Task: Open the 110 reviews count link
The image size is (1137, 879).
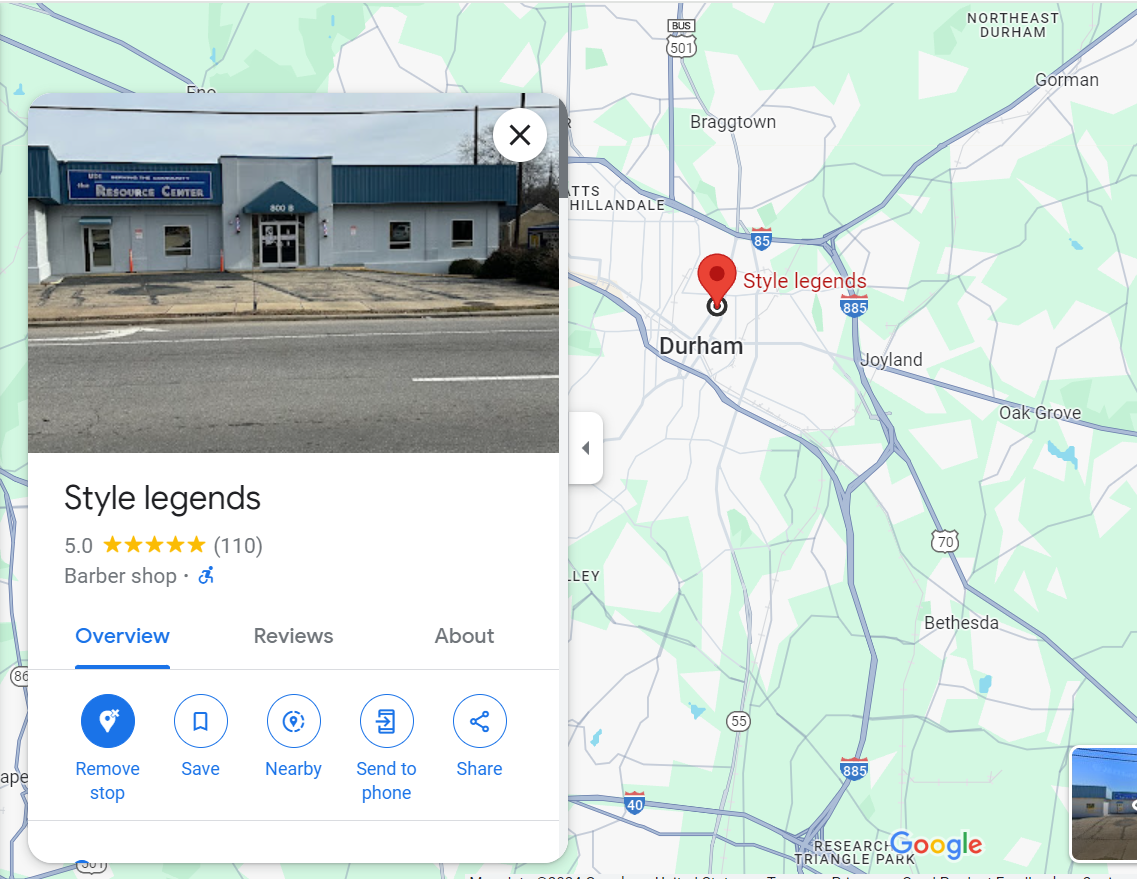Action: 238,545
